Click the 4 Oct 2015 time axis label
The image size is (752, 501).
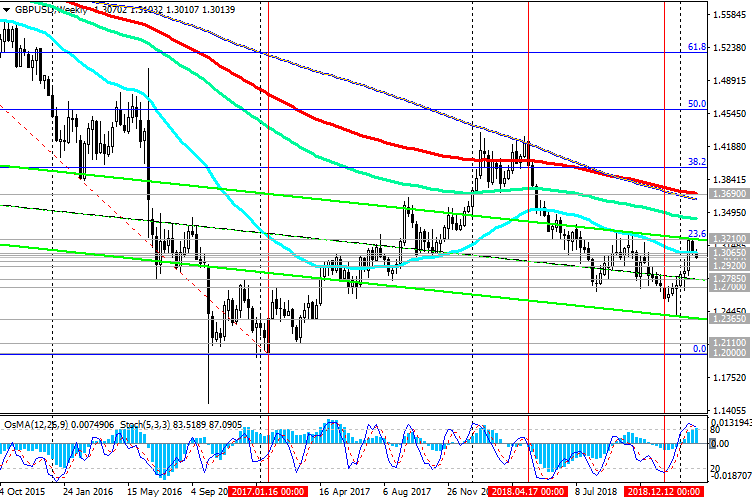(x=23, y=492)
